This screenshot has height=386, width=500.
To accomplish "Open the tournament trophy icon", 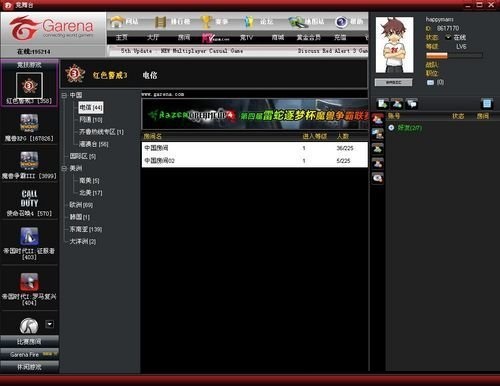I will [x=206, y=22].
